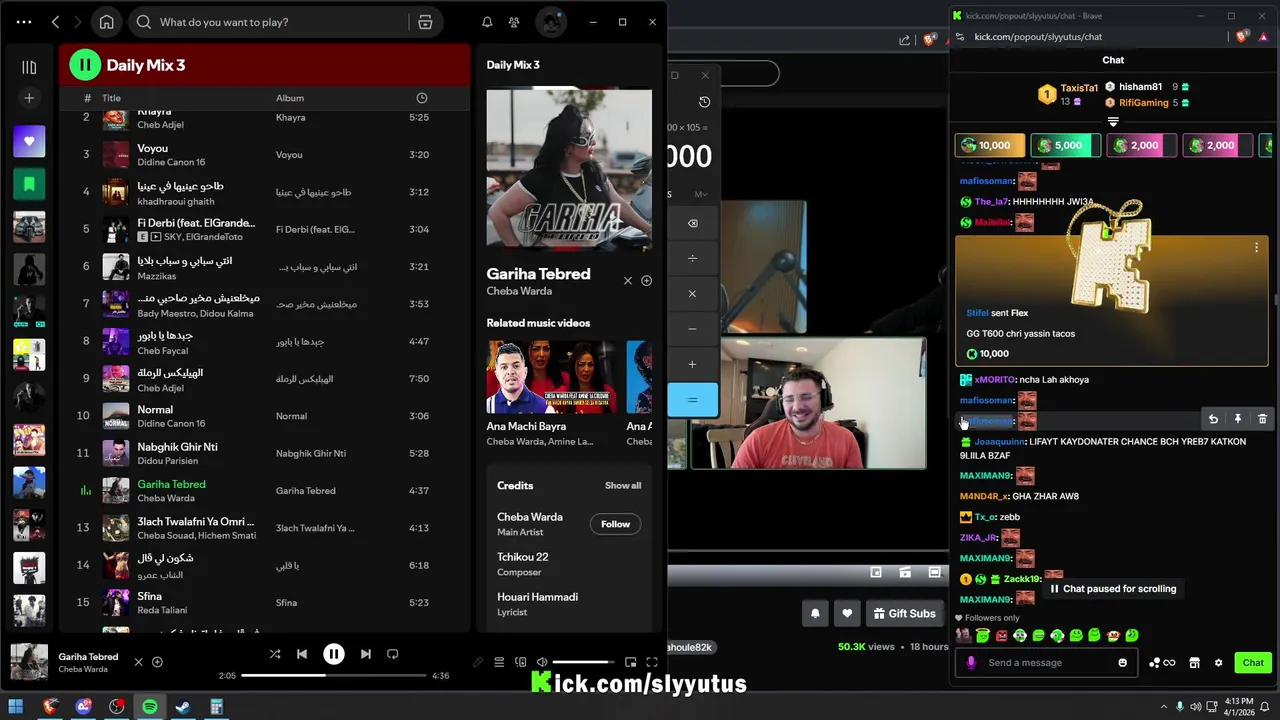Create a playlist with the plus sidebar button
Screen dimensions: 1280x720
point(29,98)
